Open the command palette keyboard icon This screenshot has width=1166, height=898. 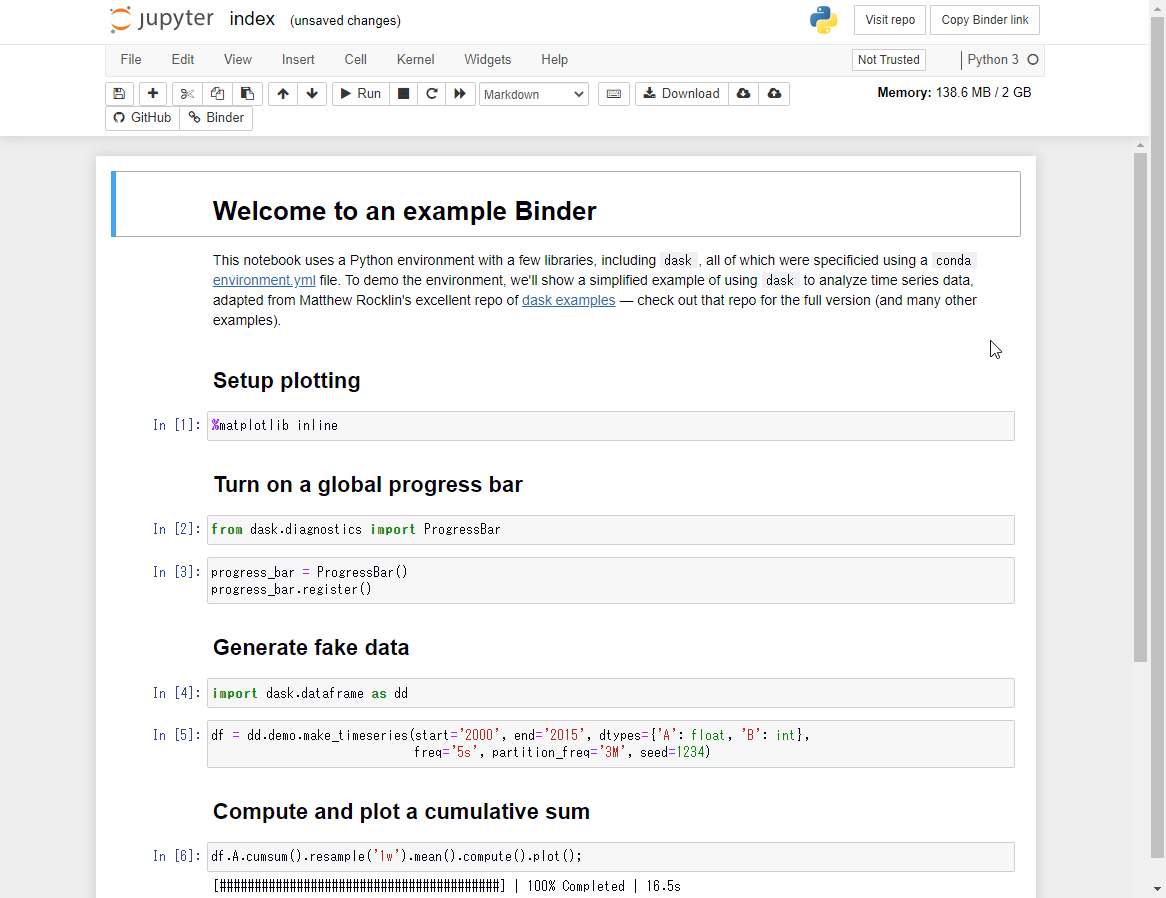click(613, 93)
